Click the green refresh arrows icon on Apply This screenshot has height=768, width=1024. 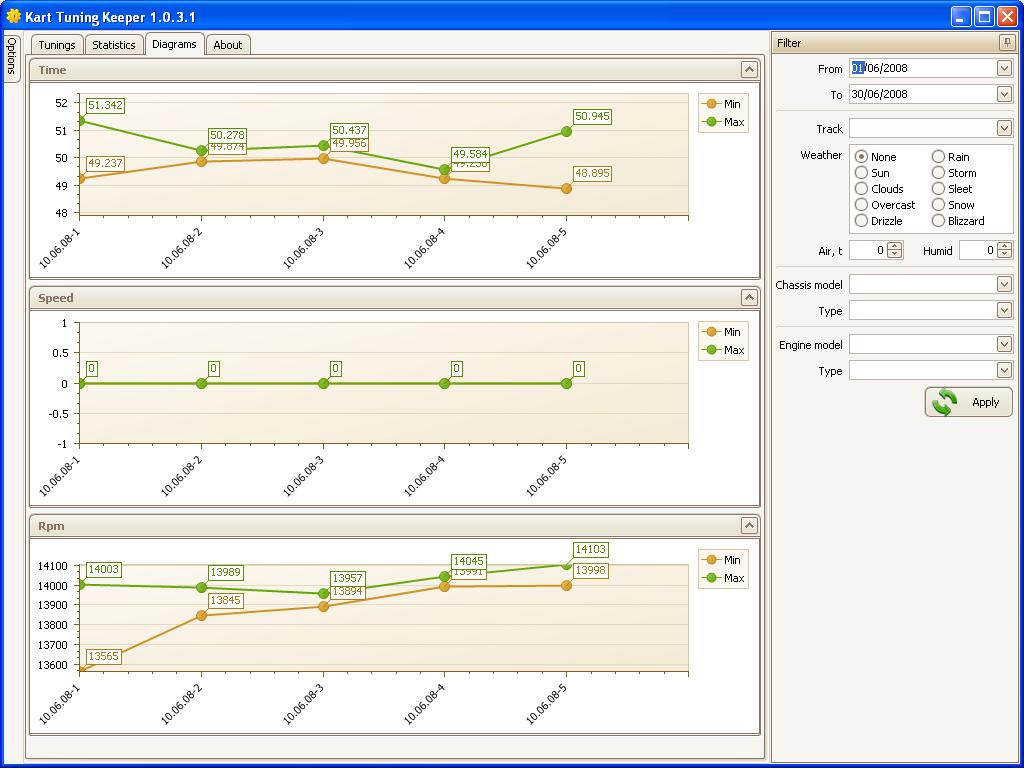[944, 402]
